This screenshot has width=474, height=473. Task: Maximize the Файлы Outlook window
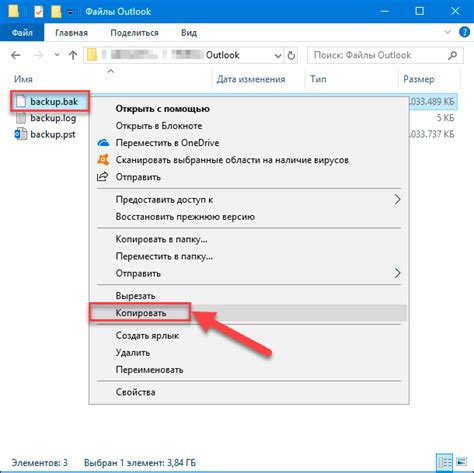pyautogui.click(x=420, y=11)
